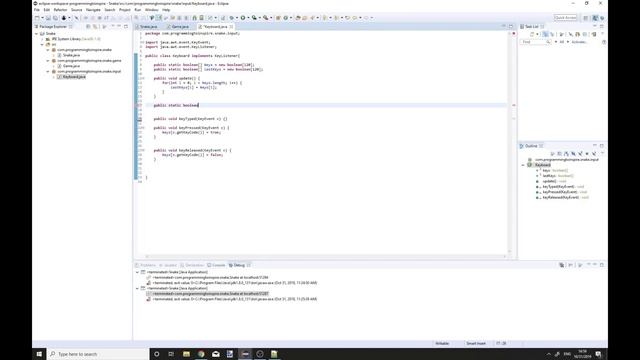This screenshot has height=360, width=640.
Task: Click the New Task icon in Task List
Action: [x=532, y=34]
